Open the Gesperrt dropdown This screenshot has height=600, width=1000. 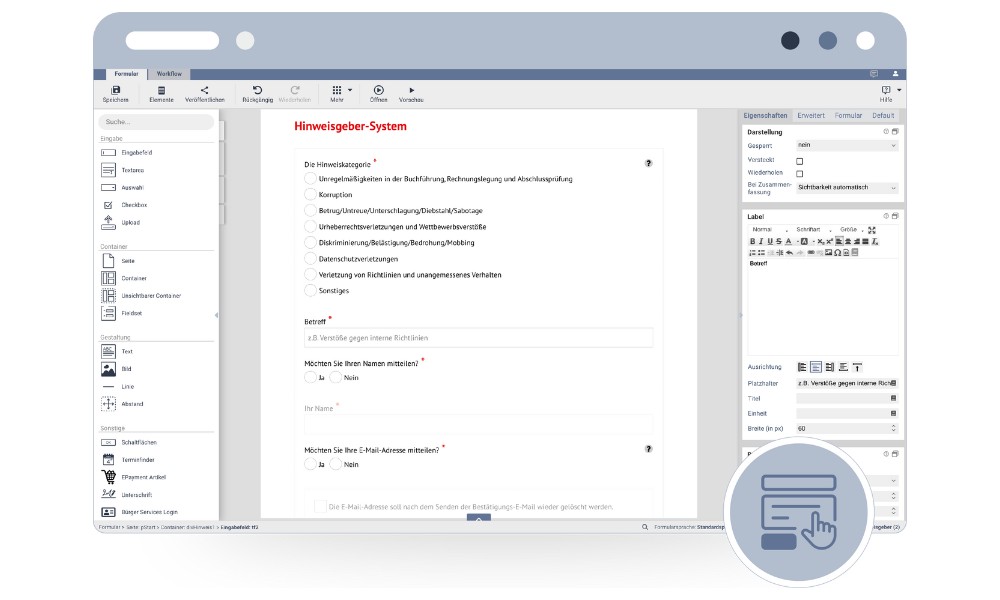coord(847,146)
